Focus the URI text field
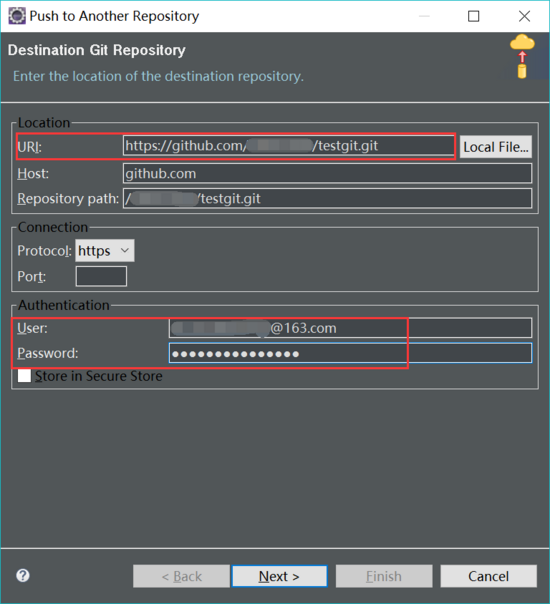This screenshot has height=604, width=550. coord(288,146)
